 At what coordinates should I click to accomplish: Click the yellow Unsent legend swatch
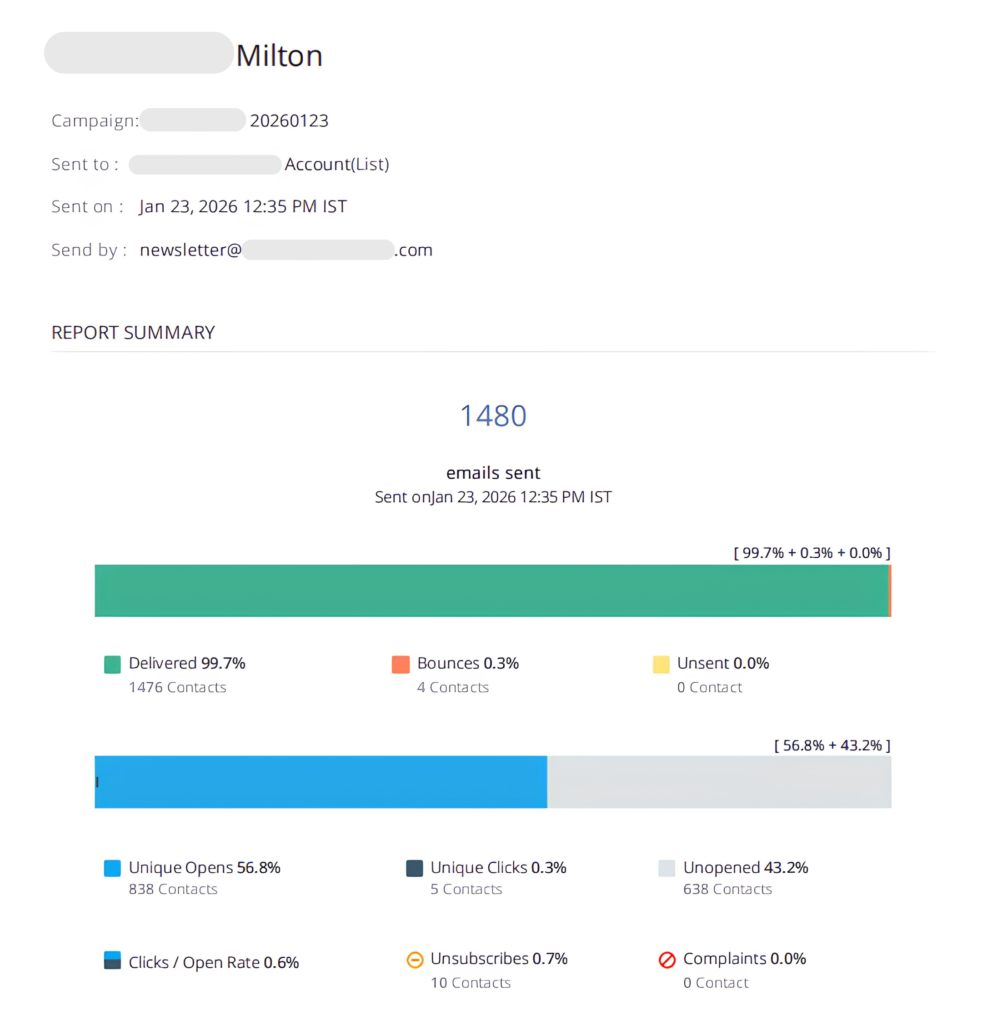pos(661,664)
